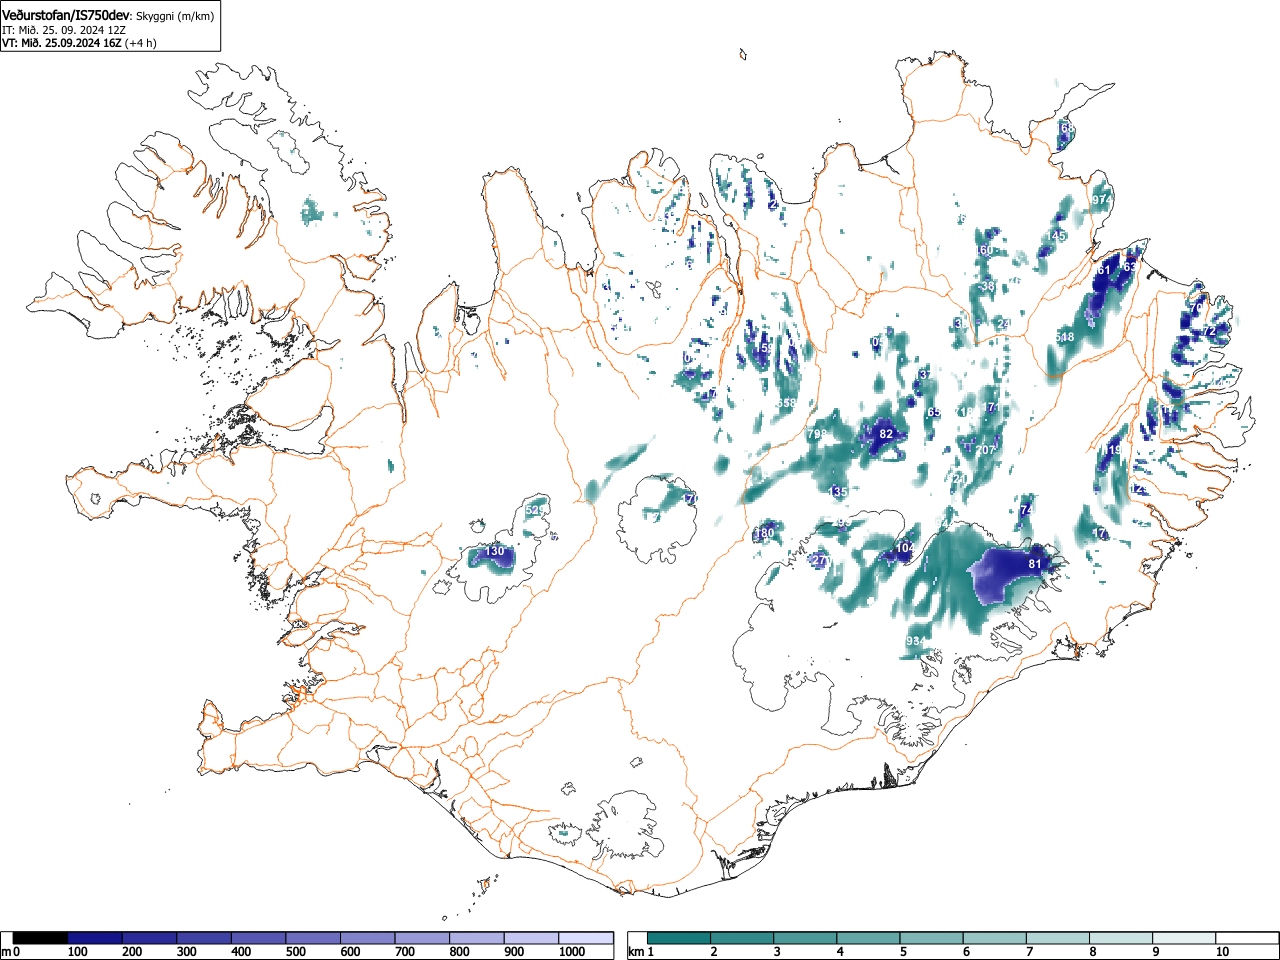Click the '548' visibility value on map
Image resolution: width=1280 pixels, height=960 pixels.
click(x=1064, y=337)
